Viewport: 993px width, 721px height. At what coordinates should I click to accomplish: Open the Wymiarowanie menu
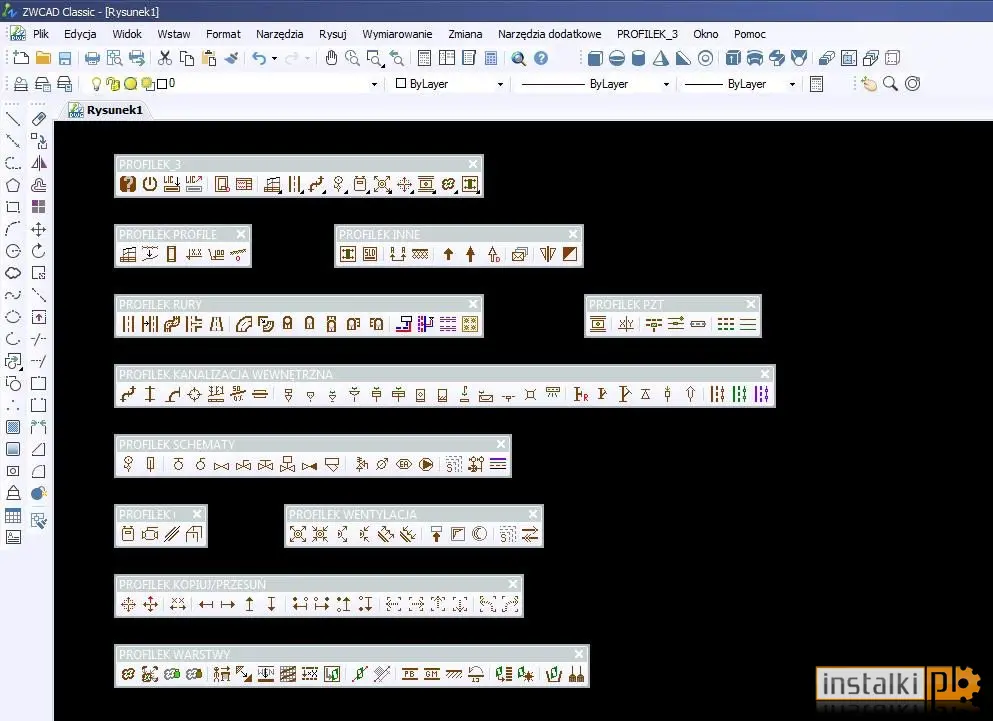(x=397, y=34)
